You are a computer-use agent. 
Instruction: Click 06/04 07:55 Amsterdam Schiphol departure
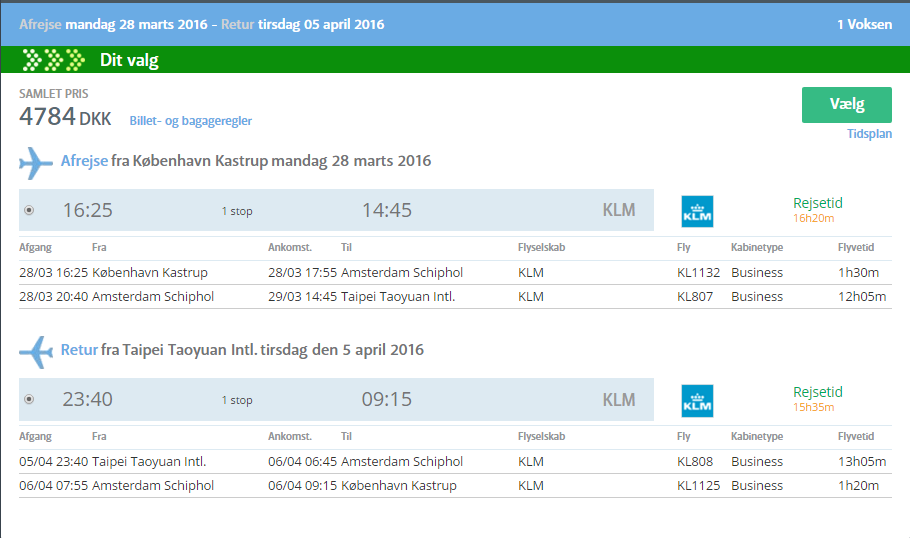click(117, 485)
